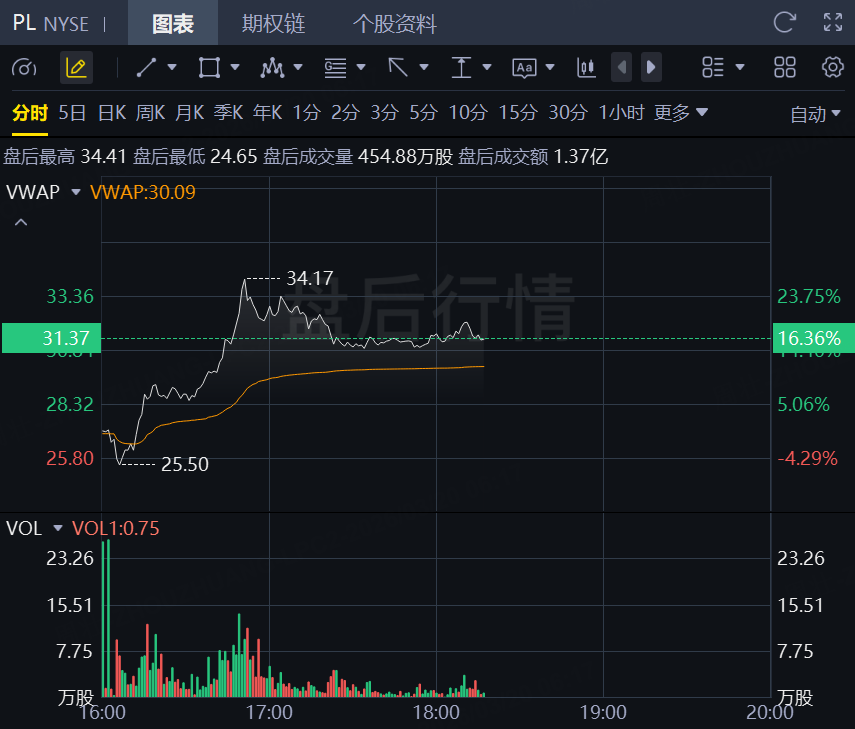Open the multi-chart grid layout icon
The height and width of the screenshot is (729, 855).
tap(785, 68)
